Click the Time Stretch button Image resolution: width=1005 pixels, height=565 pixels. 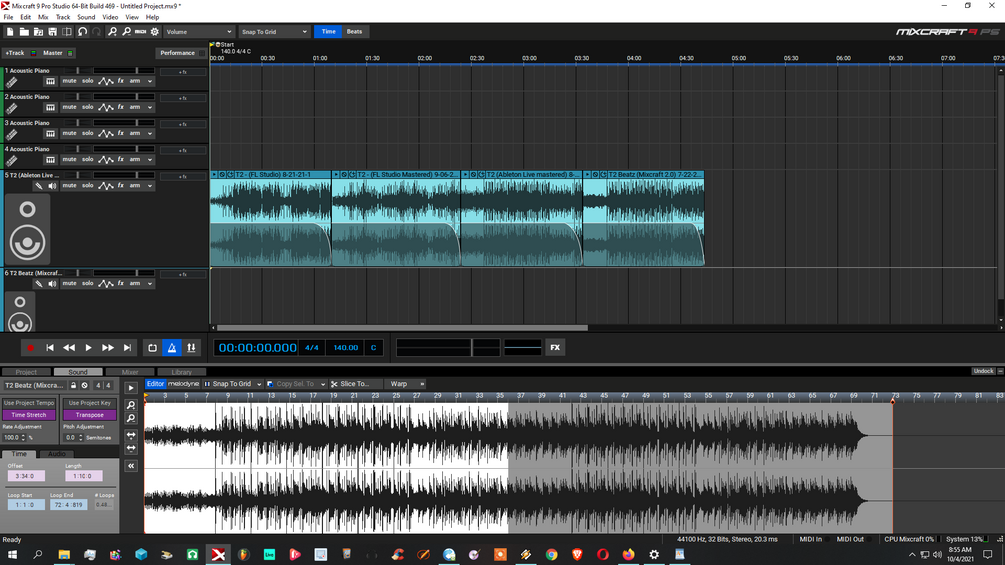point(29,415)
